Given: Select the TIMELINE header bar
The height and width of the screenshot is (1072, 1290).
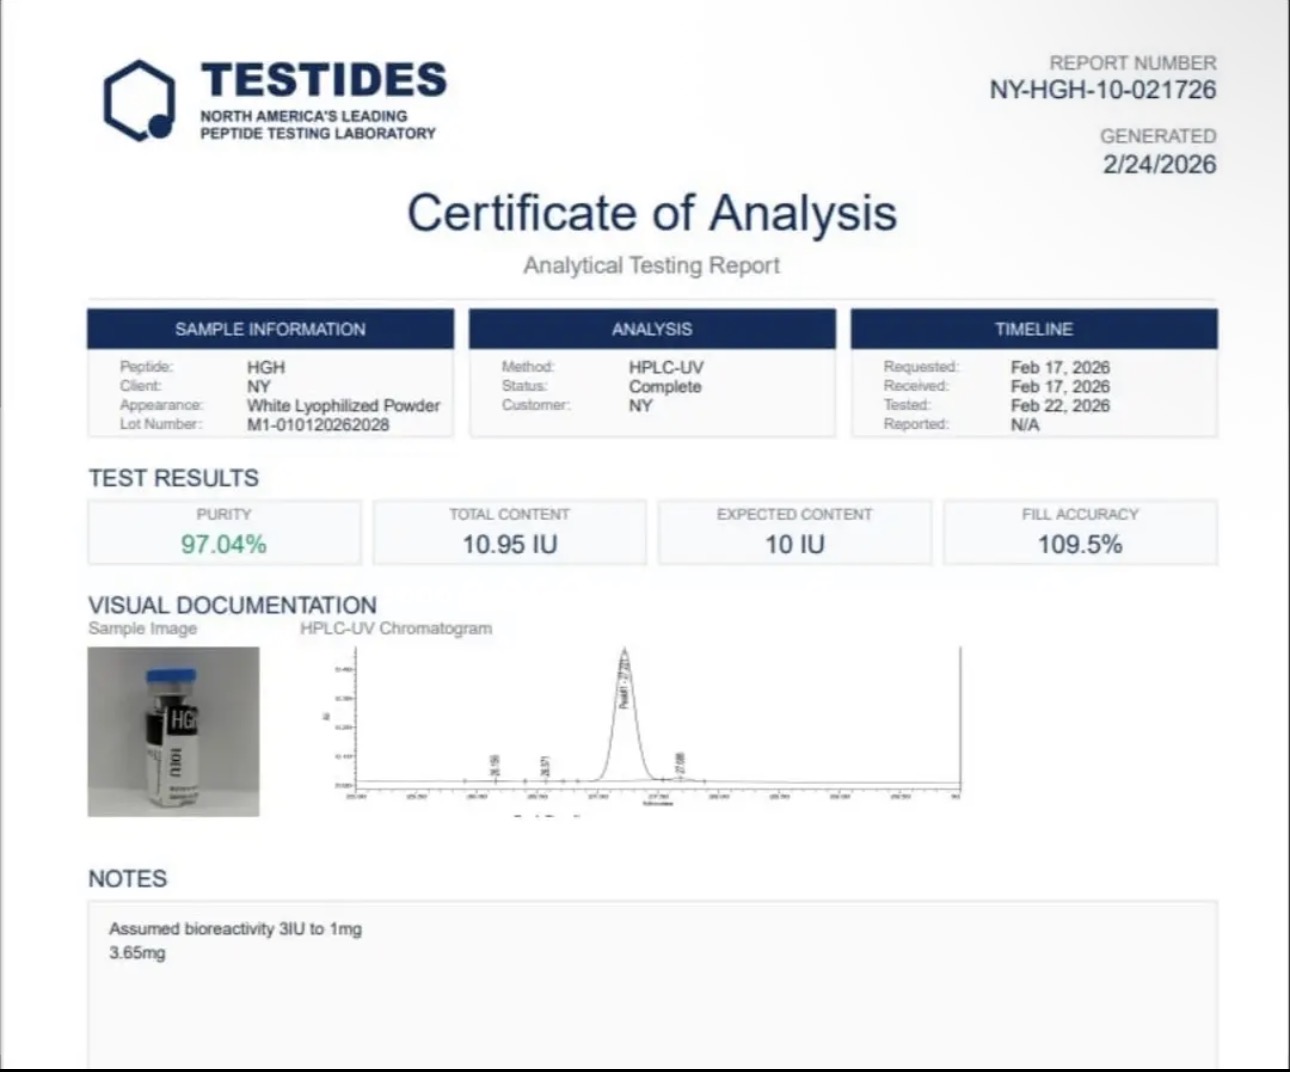Looking at the screenshot, I should click(x=1034, y=329).
